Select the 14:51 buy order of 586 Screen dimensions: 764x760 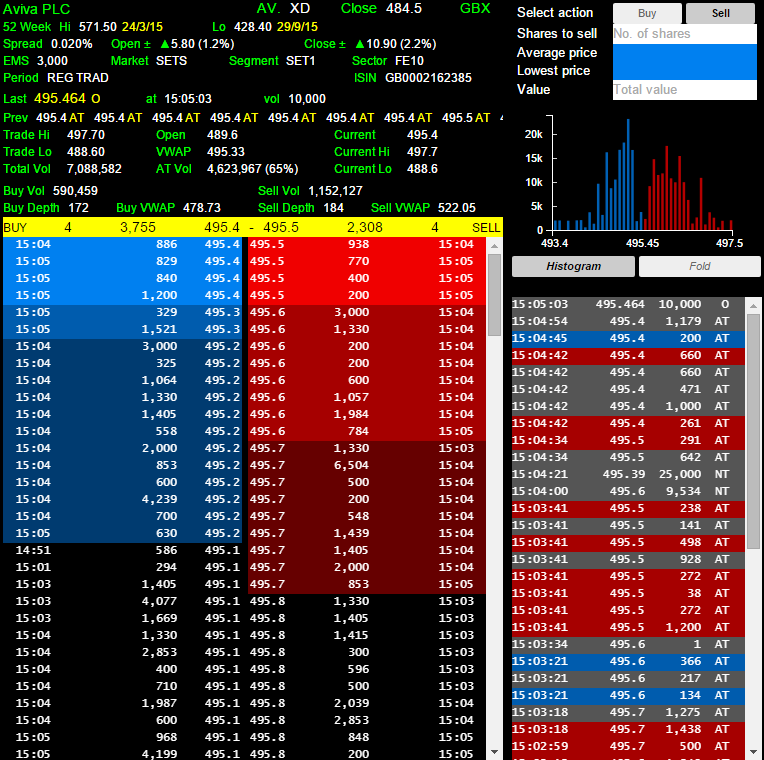pos(122,550)
